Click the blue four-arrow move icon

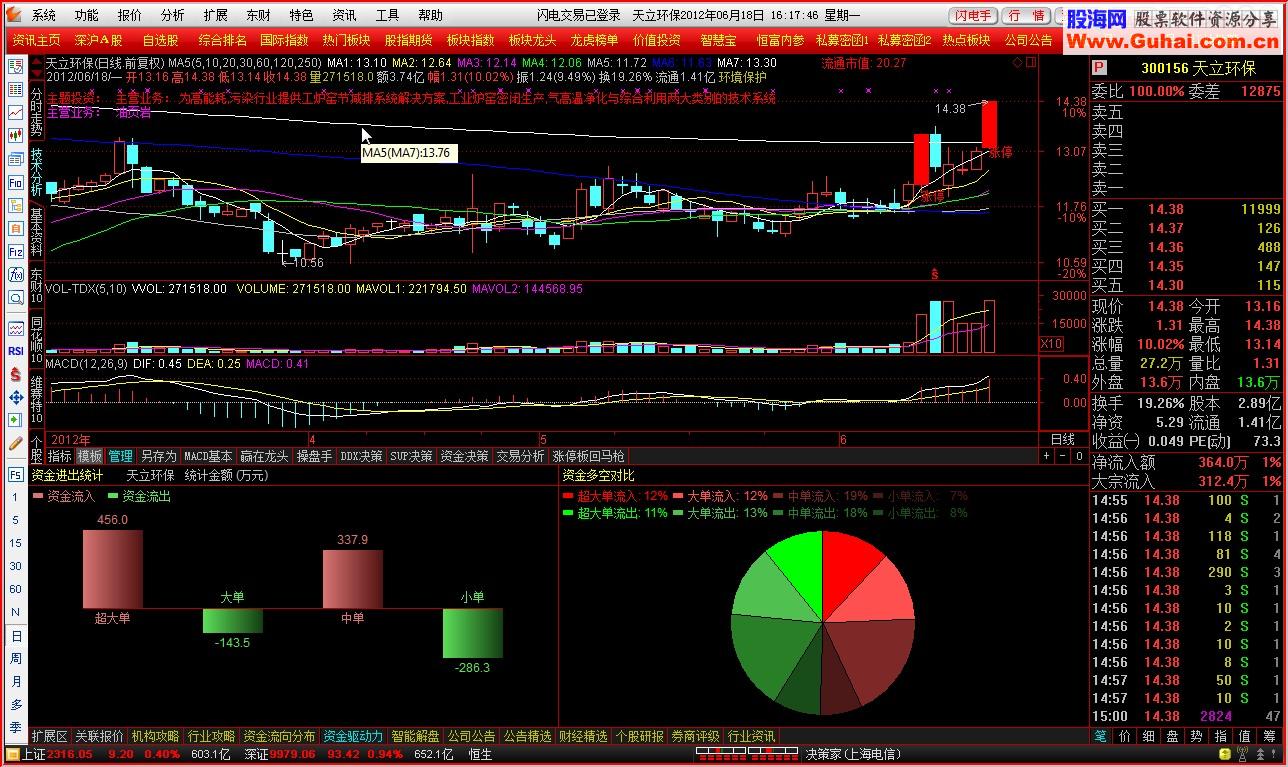16,398
